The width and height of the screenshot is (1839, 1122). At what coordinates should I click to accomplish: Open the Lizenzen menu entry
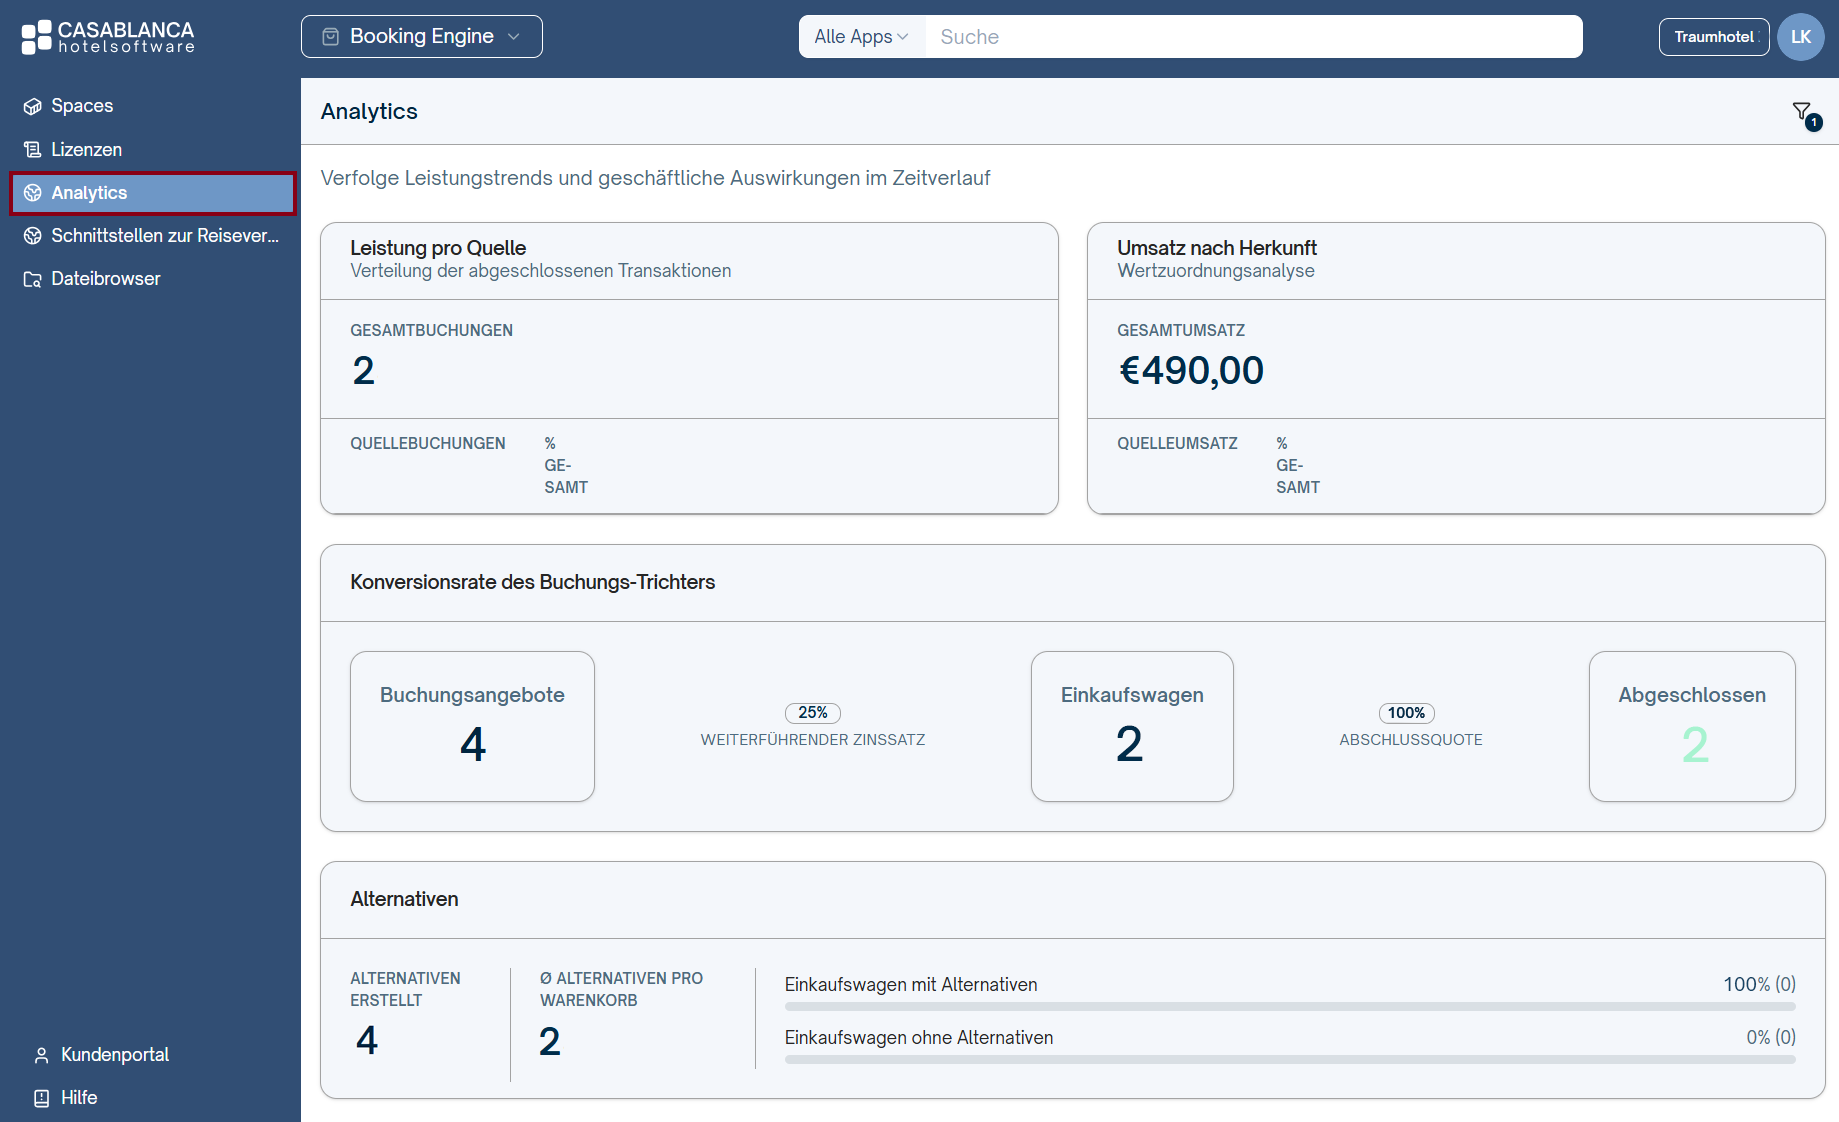click(153, 150)
